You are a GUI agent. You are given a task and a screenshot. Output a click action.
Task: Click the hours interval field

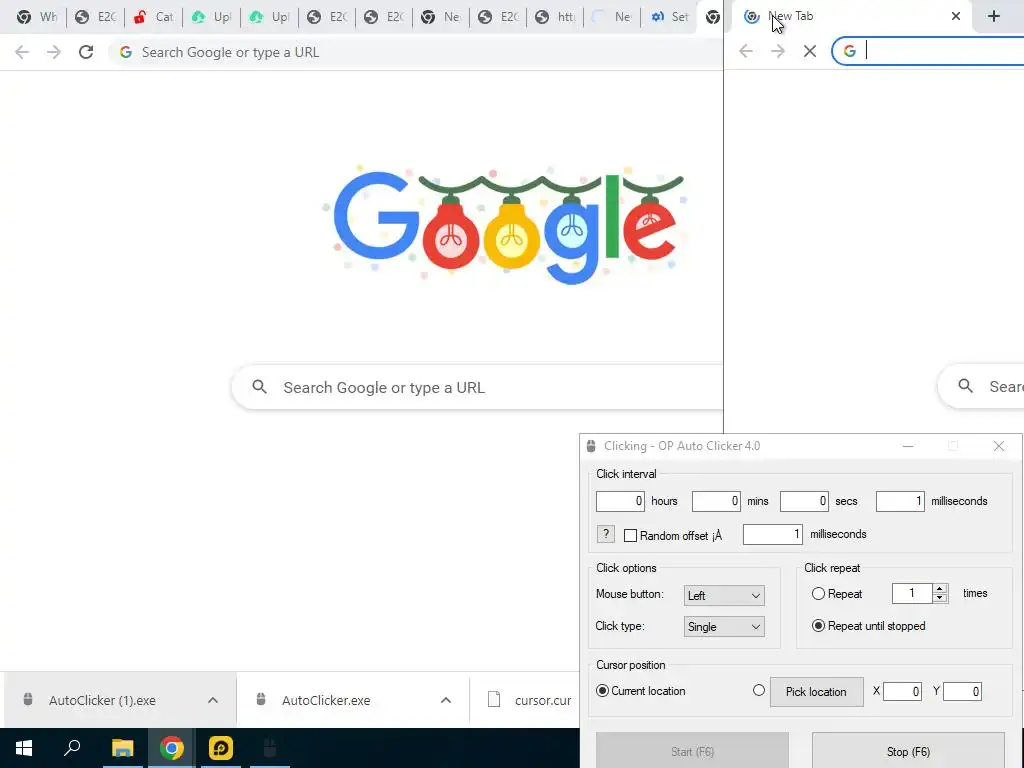(x=620, y=501)
